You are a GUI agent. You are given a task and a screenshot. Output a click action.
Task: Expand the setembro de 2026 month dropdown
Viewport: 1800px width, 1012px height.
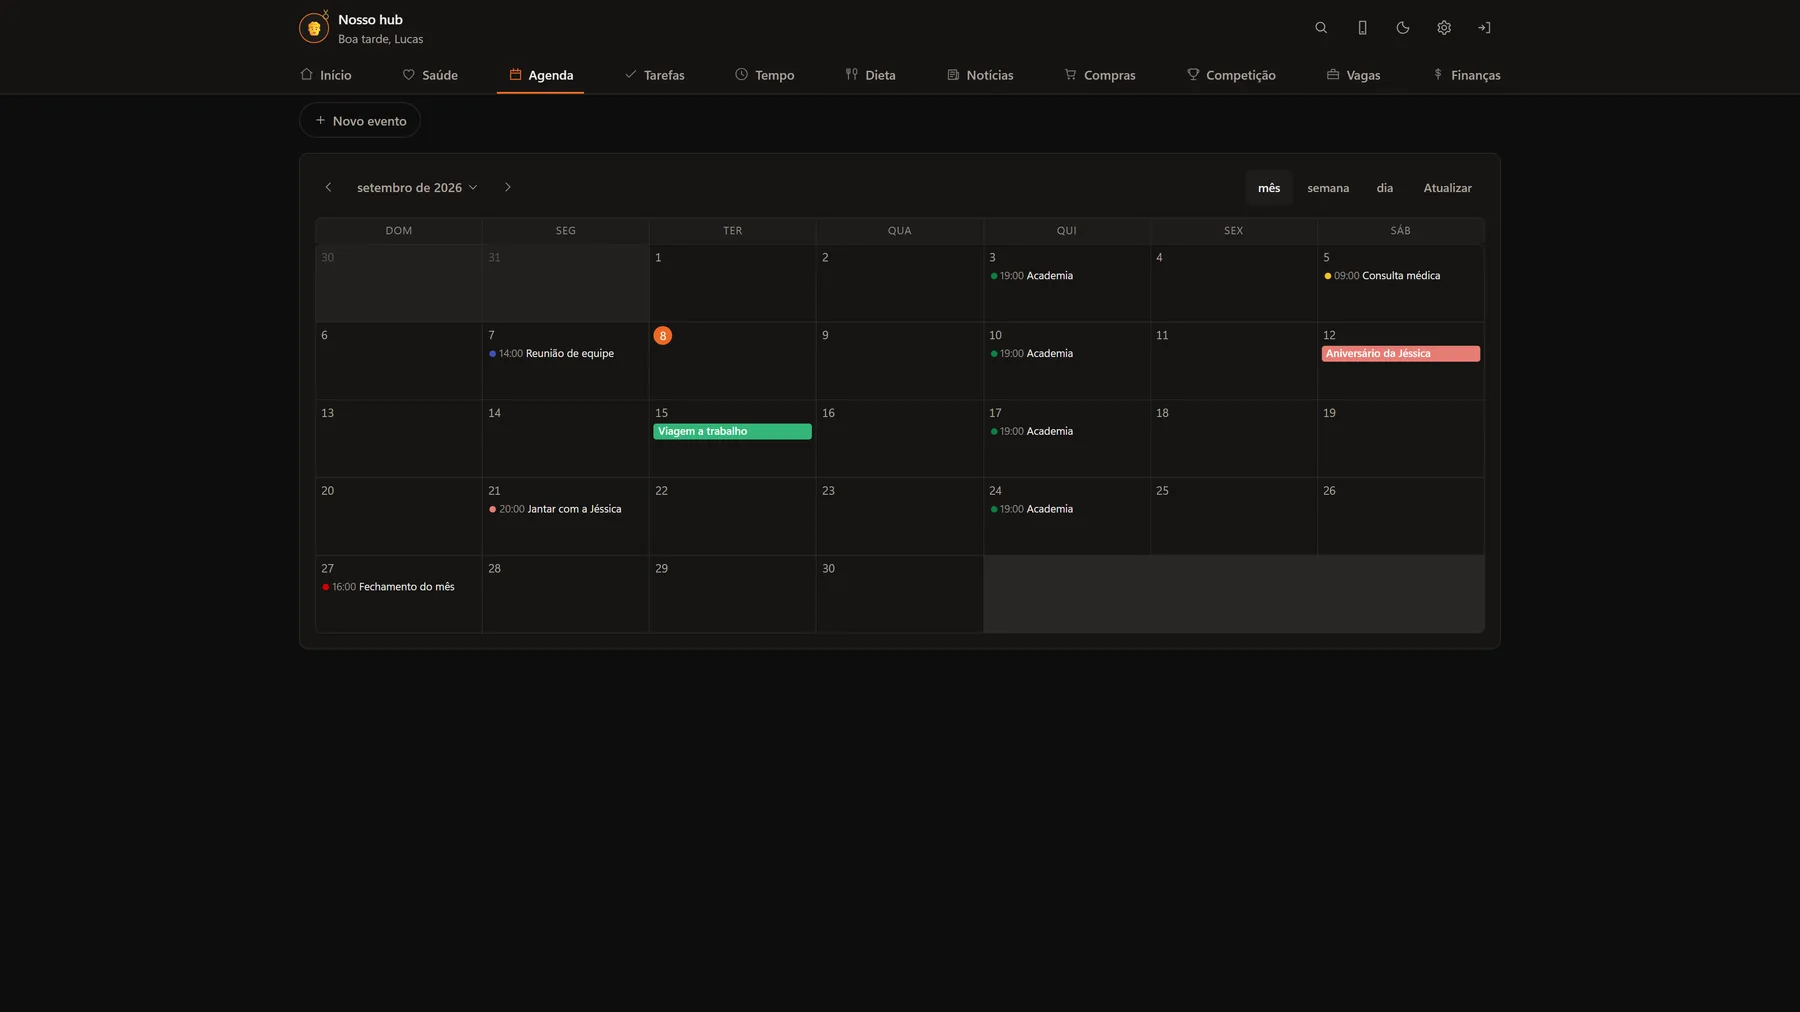(x=417, y=187)
